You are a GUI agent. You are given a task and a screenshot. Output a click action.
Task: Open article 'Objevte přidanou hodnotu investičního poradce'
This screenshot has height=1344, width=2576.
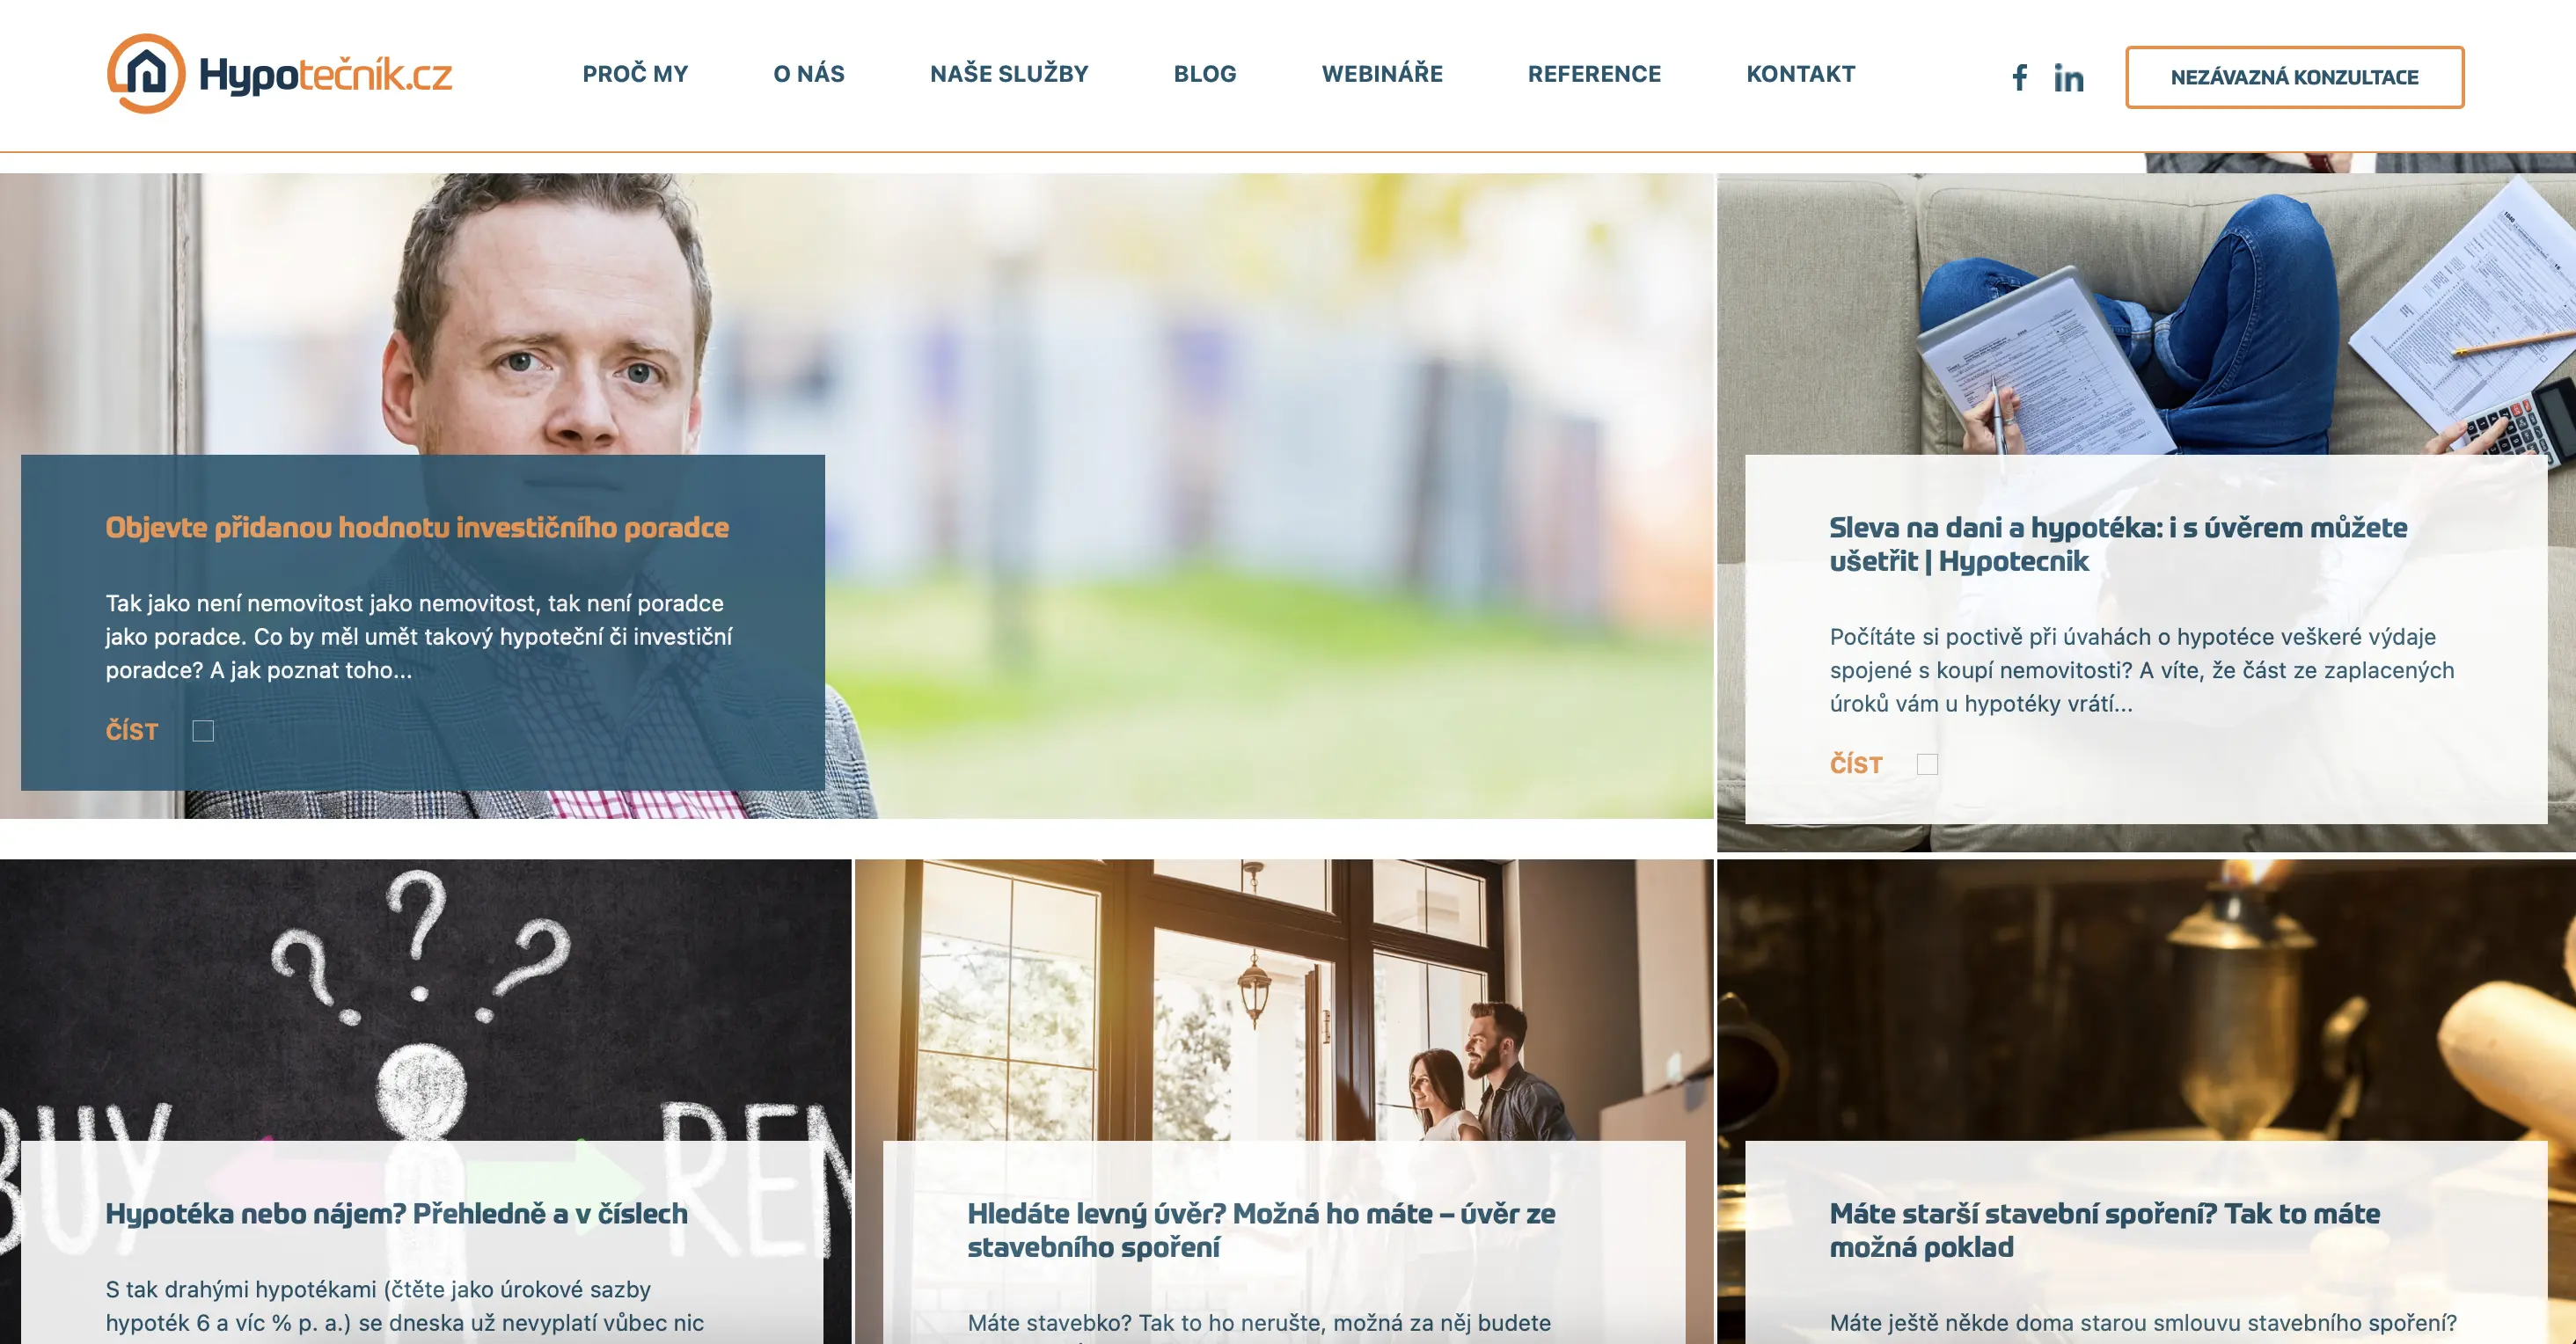pyautogui.click(x=417, y=527)
